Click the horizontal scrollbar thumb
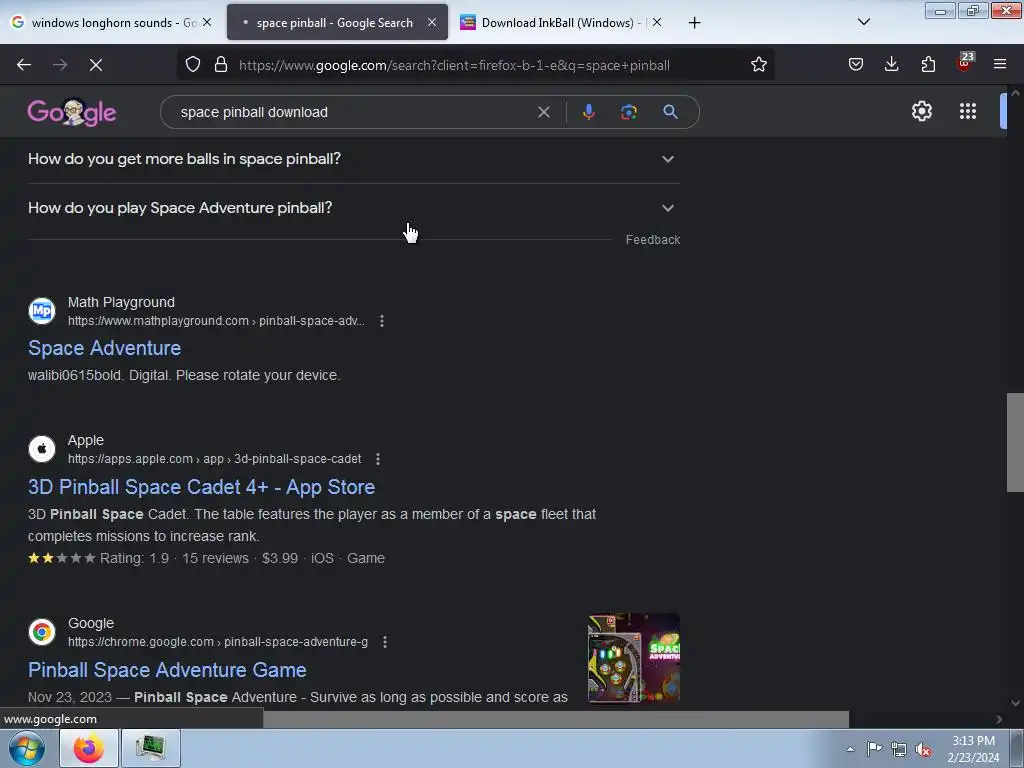The height and width of the screenshot is (768, 1024). pos(556,720)
